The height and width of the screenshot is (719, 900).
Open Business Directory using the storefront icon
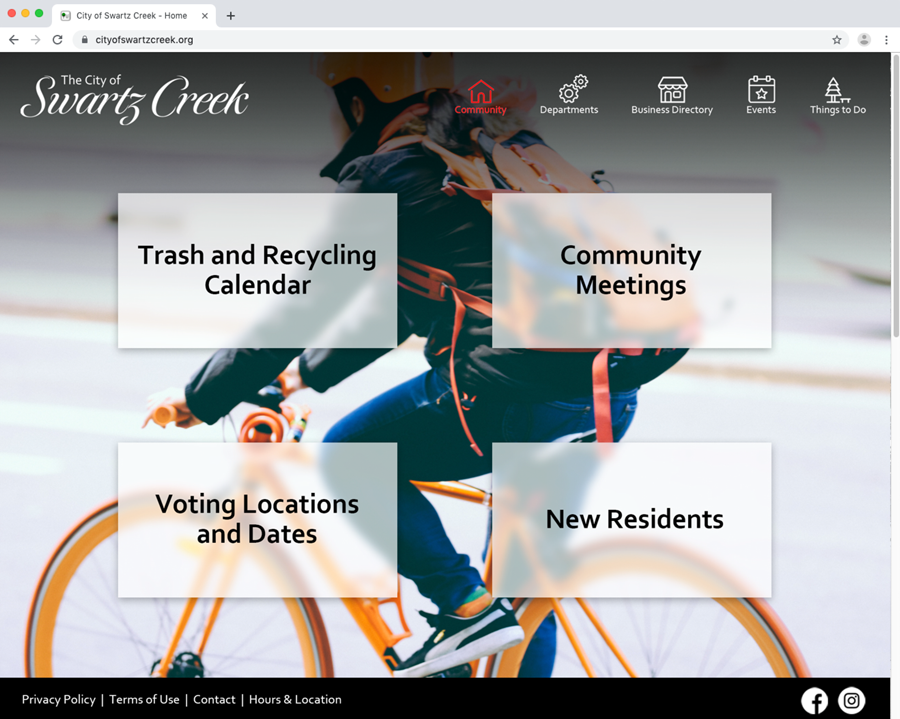click(672, 86)
